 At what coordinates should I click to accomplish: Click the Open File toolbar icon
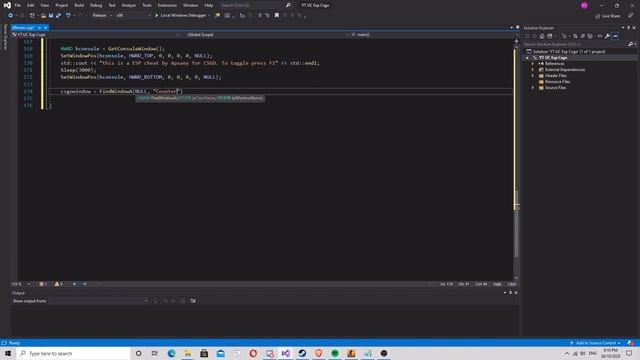(x=43, y=16)
